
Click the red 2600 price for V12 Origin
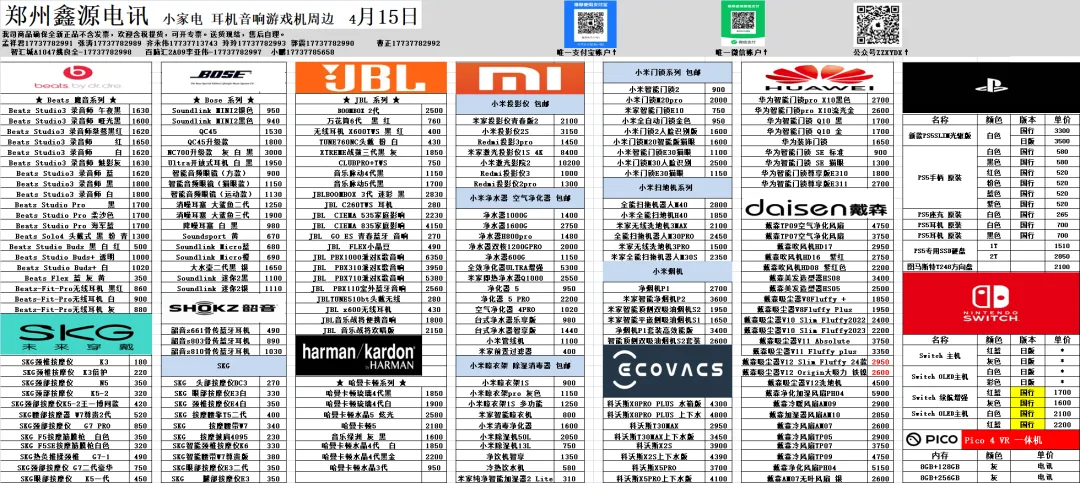(x=880, y=372)
